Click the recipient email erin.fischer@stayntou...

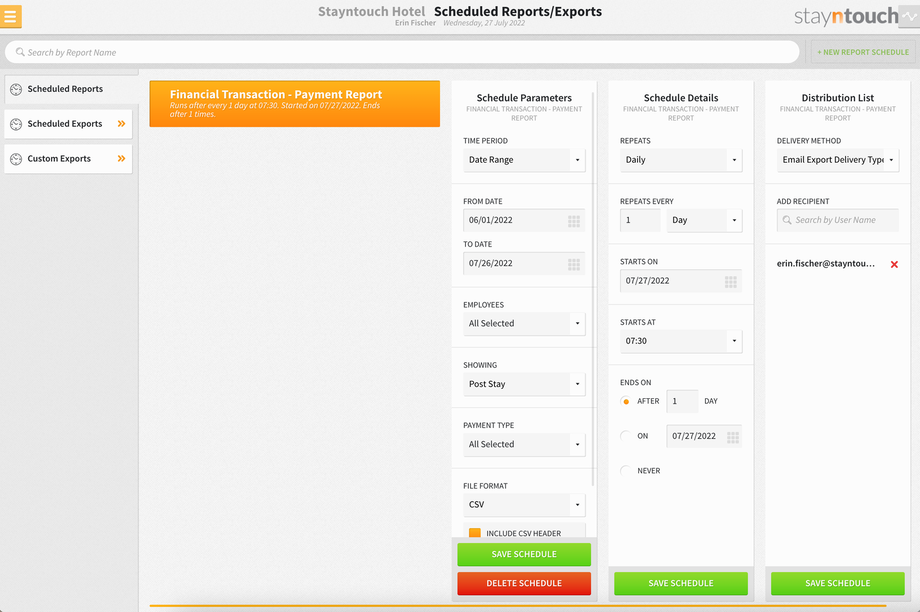(x=826, y=264)
